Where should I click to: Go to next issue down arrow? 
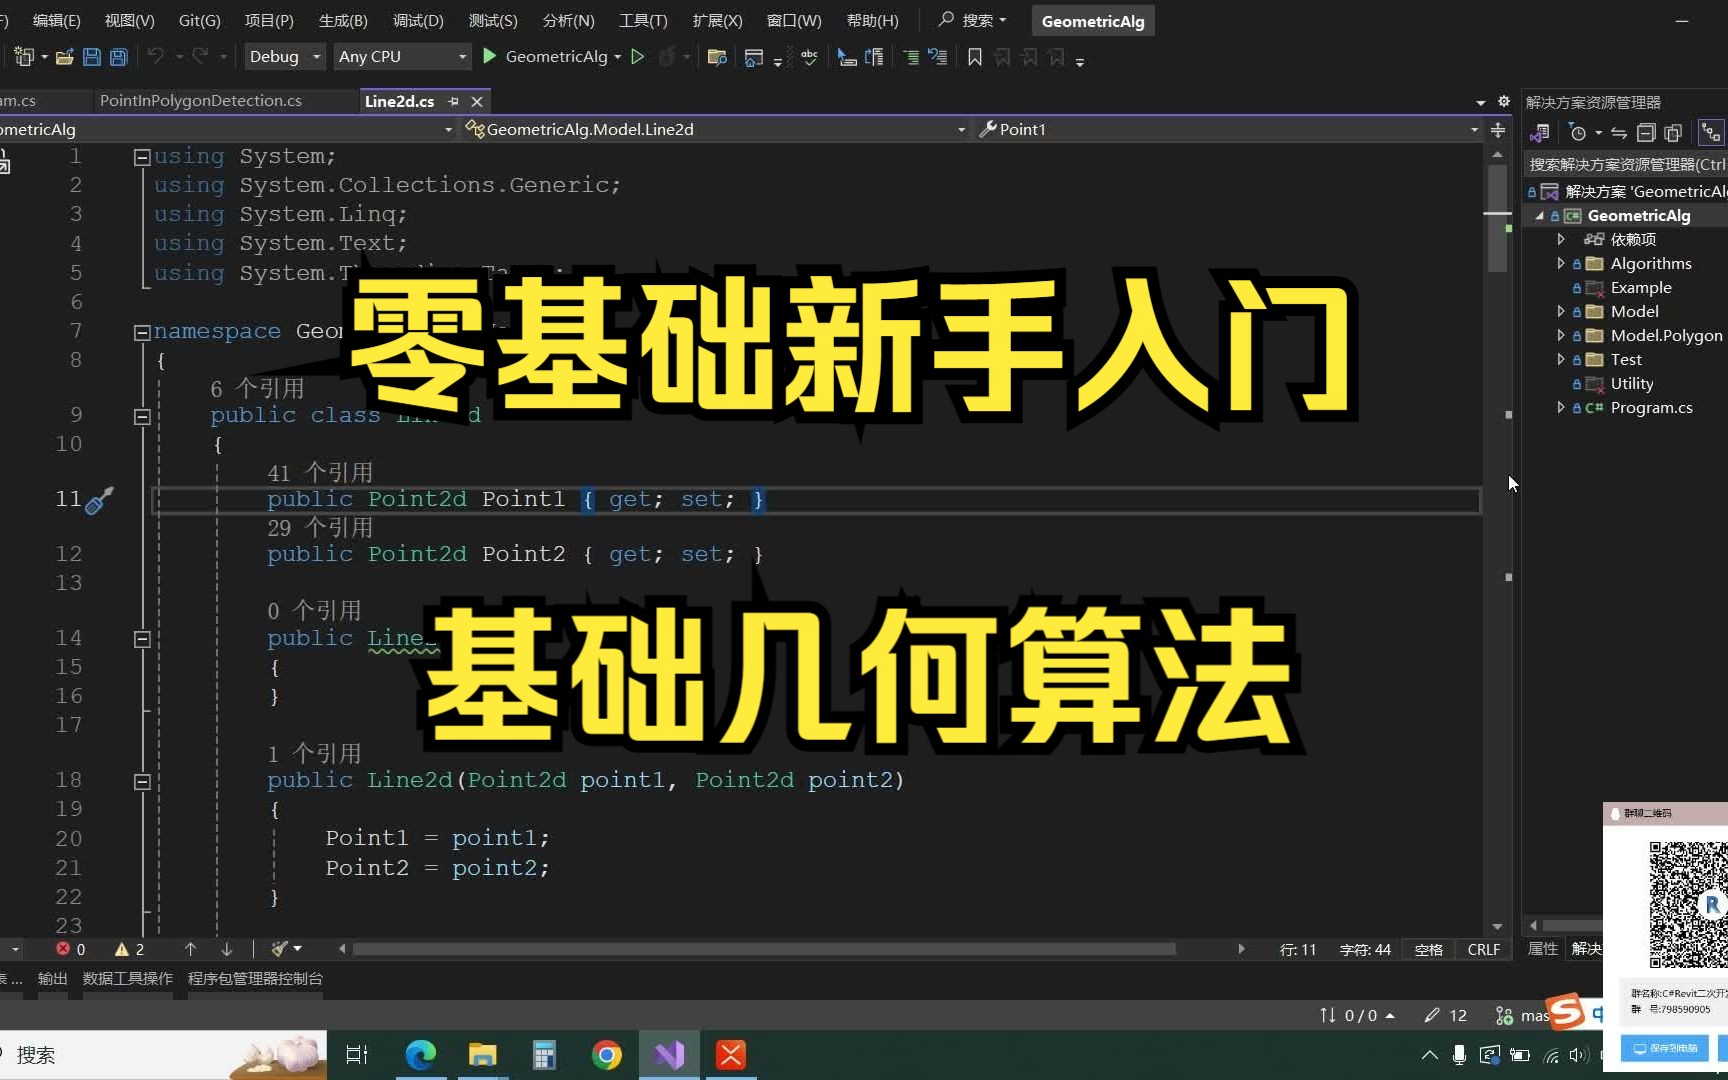227,949
